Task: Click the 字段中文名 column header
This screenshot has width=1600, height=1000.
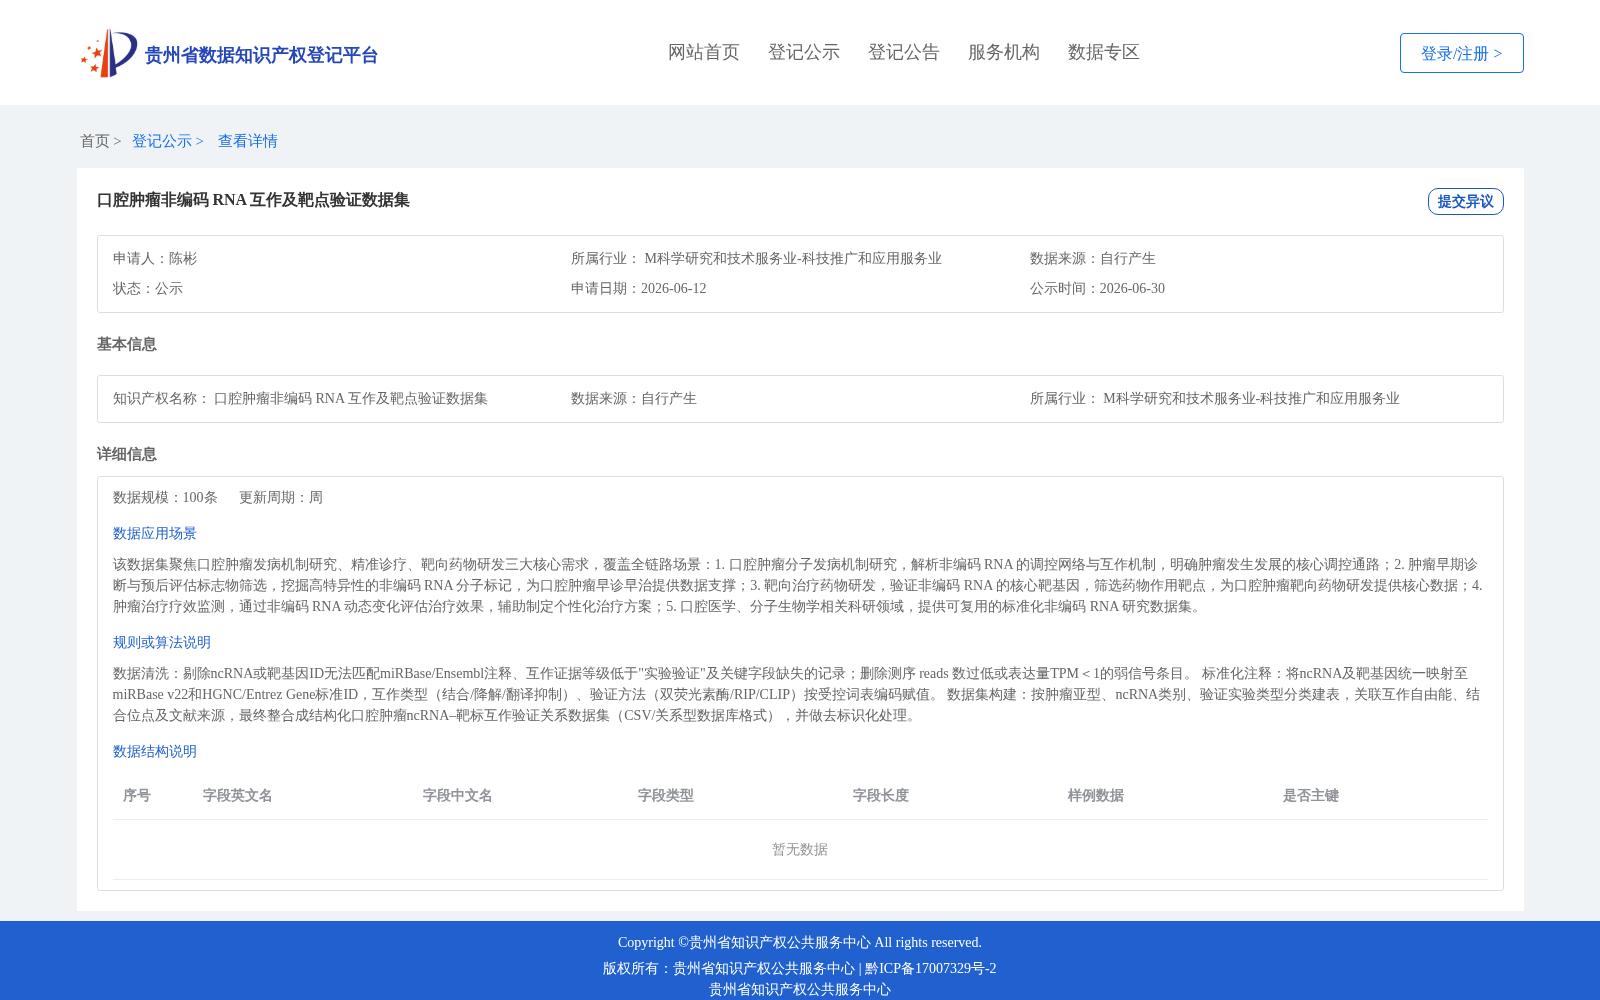Action: coord(458,795)
